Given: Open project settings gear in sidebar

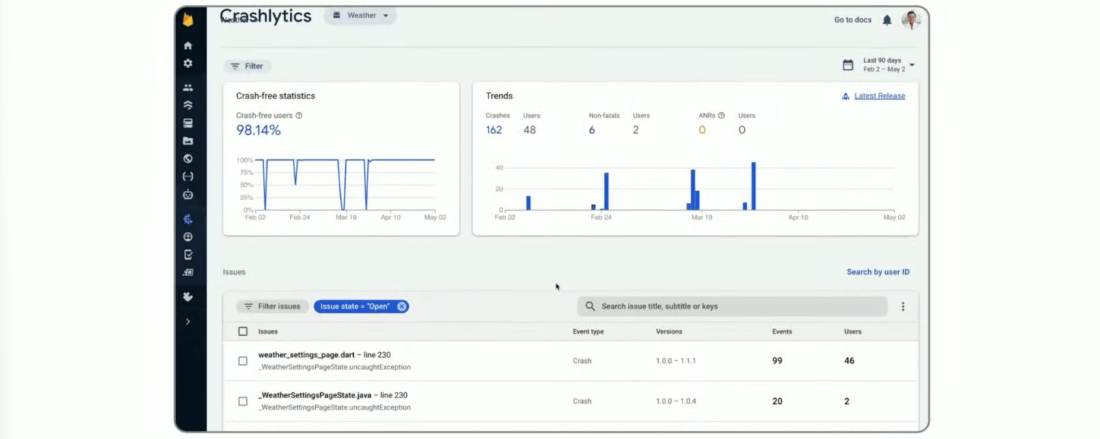Looking at the screenshot, I should [x=187, y=63].
